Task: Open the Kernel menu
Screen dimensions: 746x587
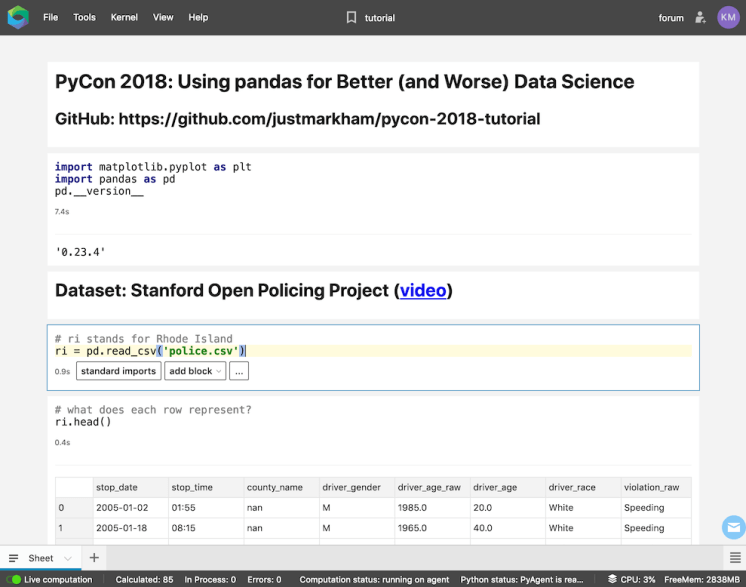Action: pos(124,18)
